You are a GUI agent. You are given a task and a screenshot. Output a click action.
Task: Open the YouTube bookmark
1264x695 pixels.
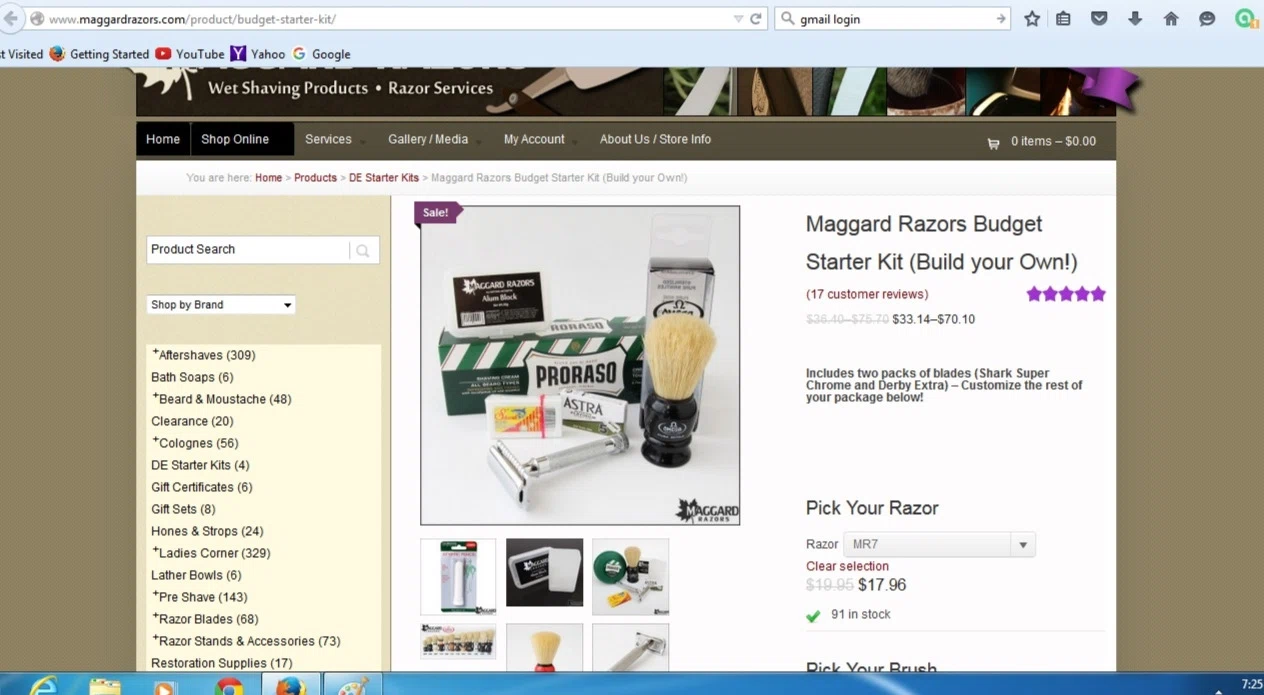189,54
